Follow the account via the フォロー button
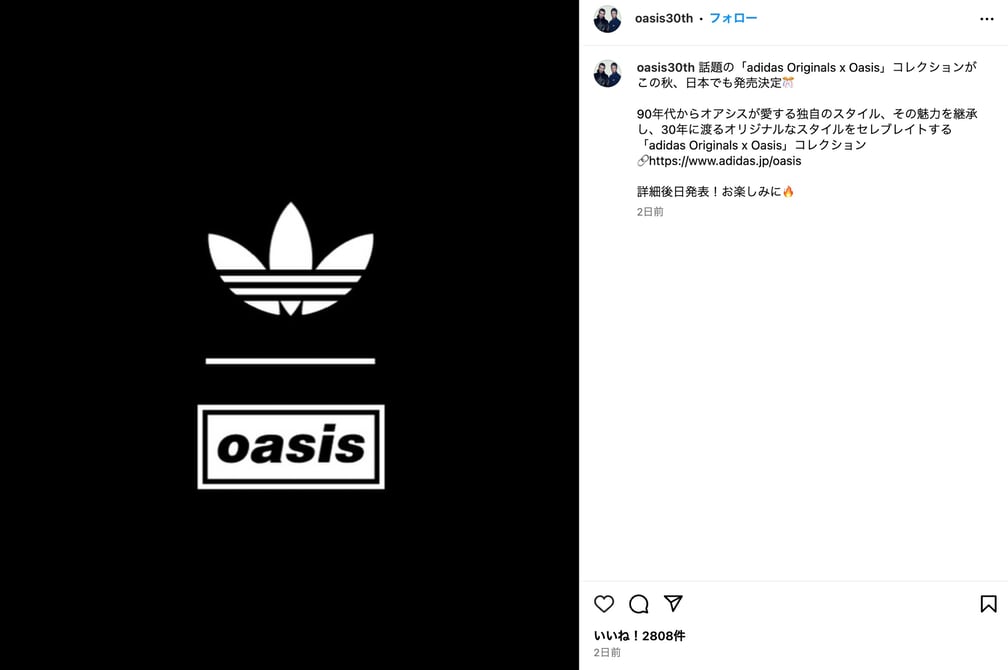The width and height of the screenshot is (1008, 670). pos(733,18)
